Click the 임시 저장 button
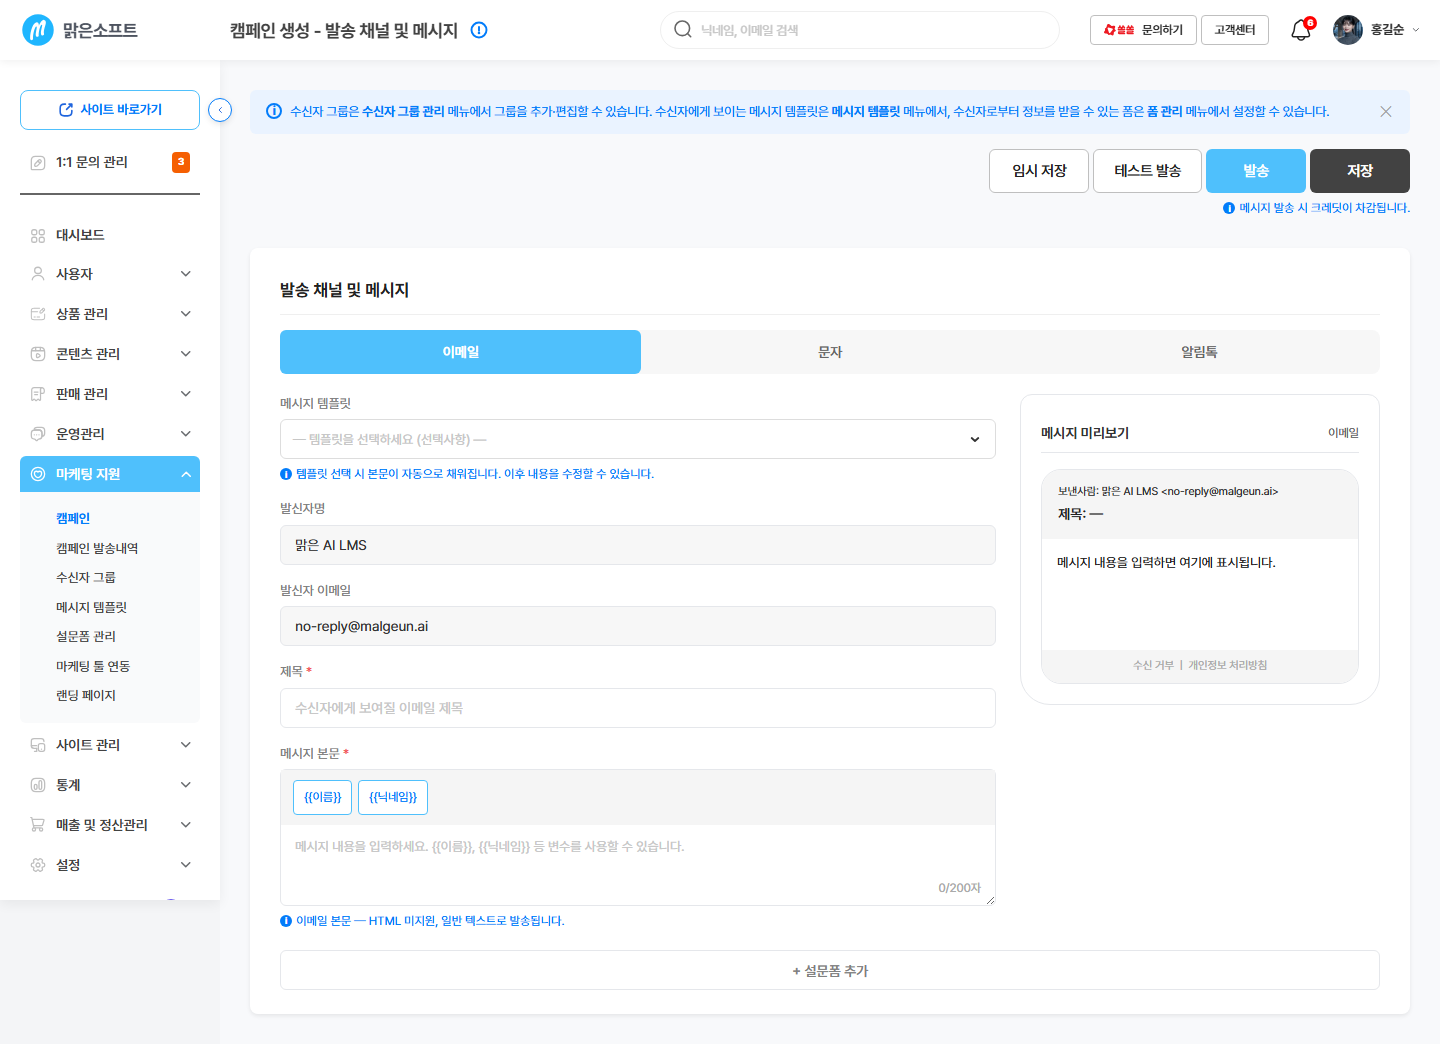The height and width of the screenshot is (1044, 1440). [1039, 171]
